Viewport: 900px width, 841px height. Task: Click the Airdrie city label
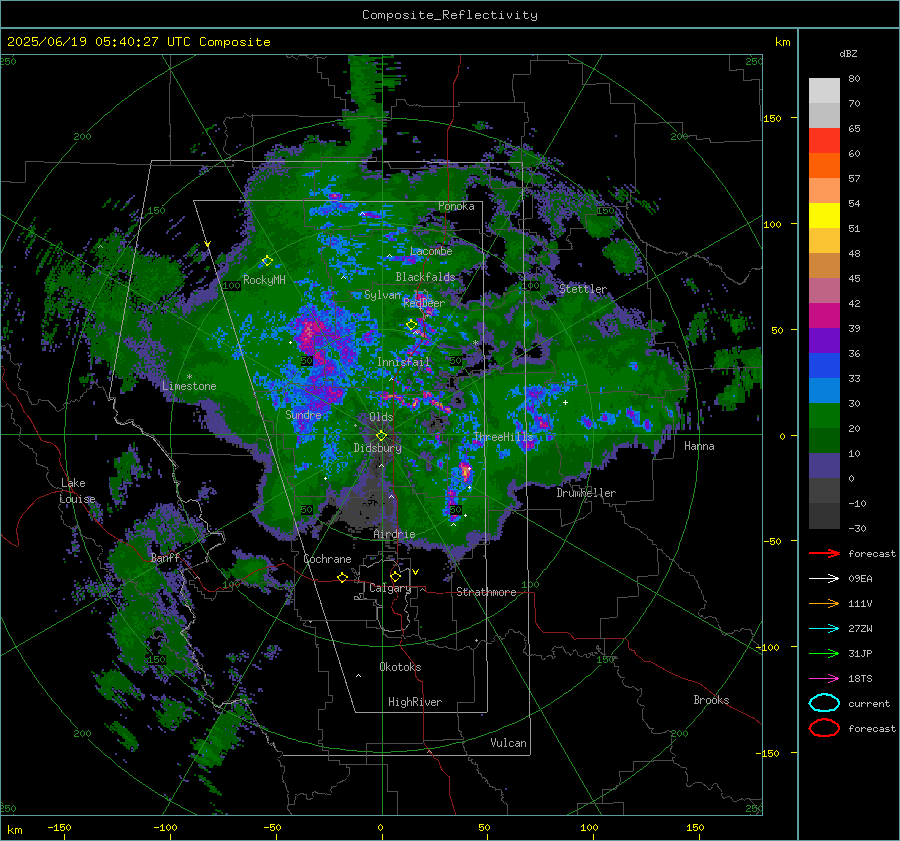coord(394,534)
